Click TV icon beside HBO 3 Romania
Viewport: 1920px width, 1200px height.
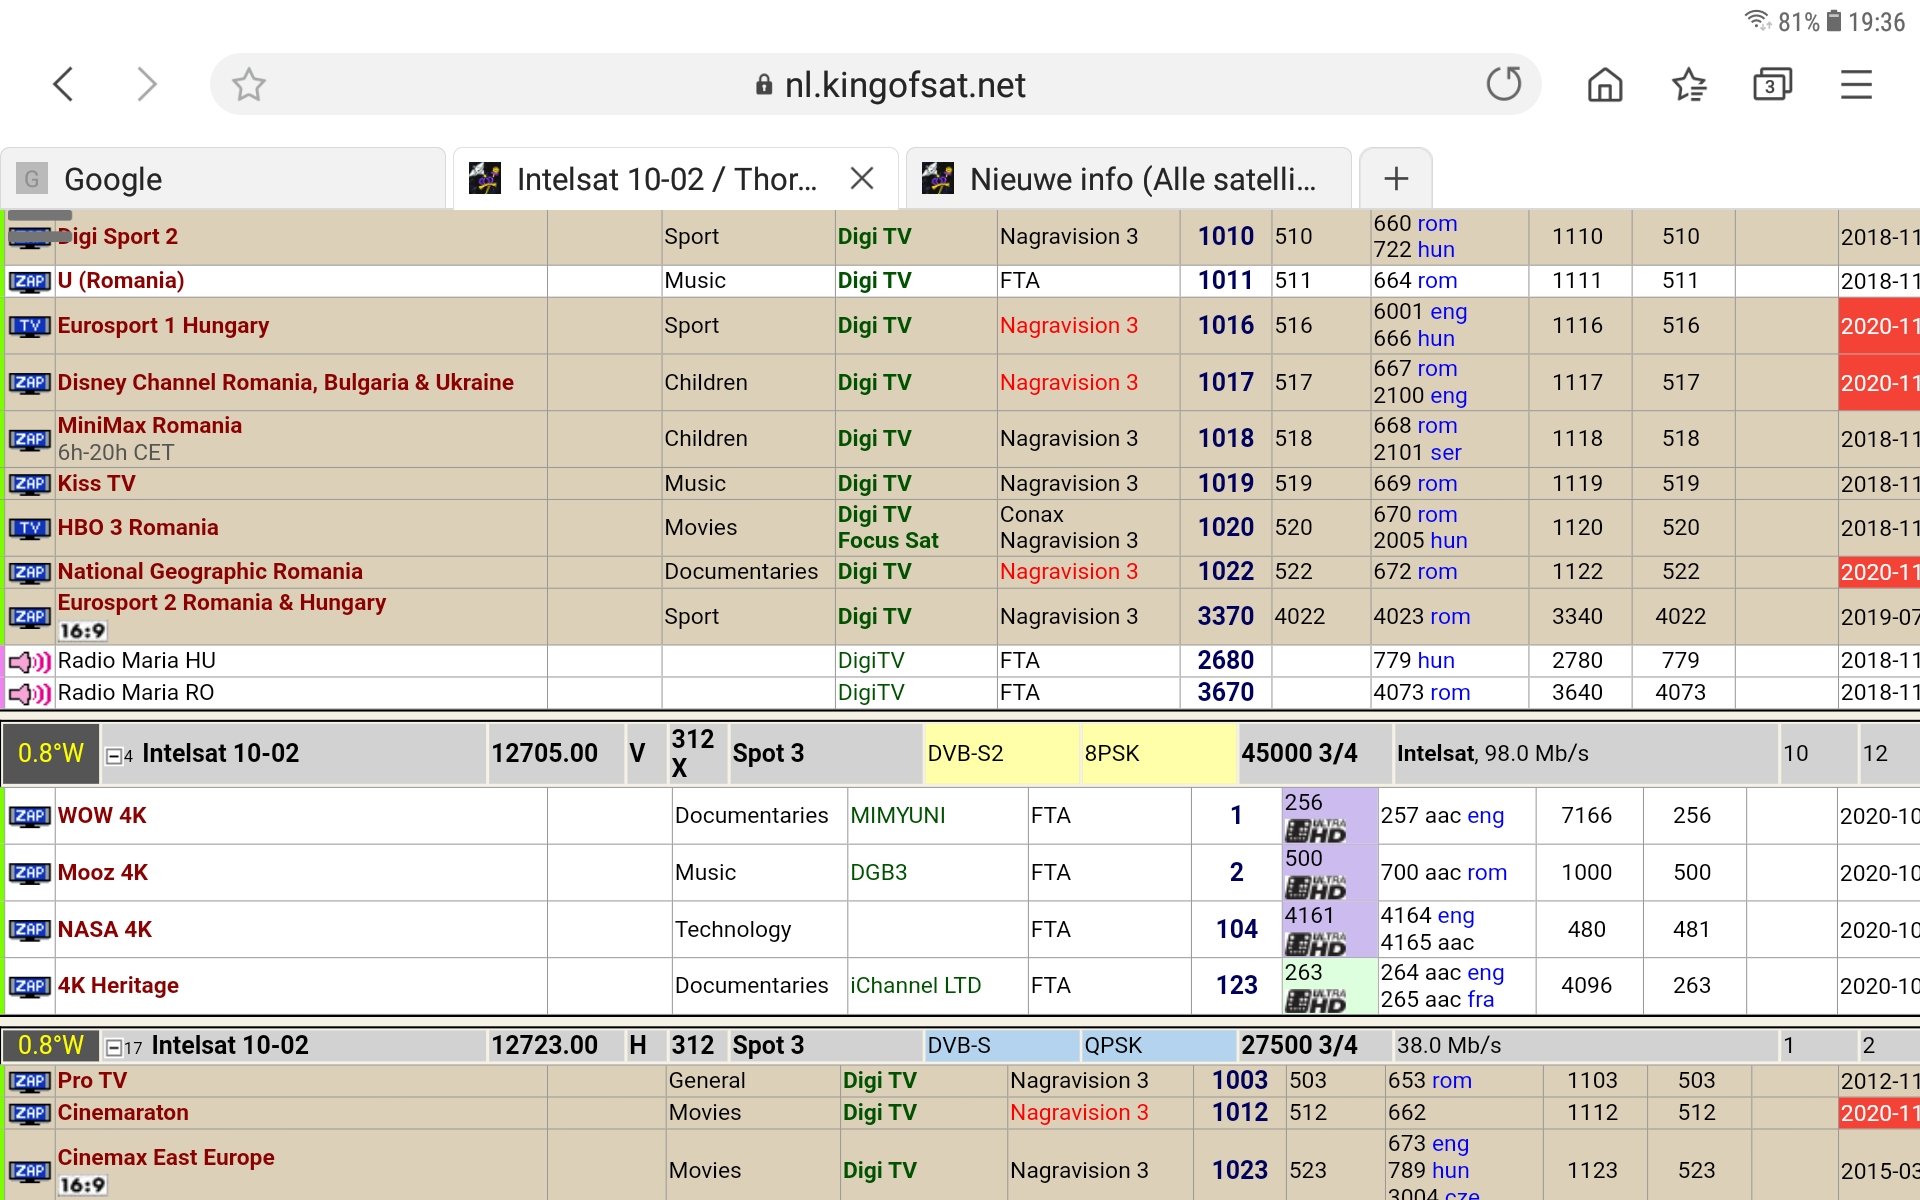click(x=29, y=528)
